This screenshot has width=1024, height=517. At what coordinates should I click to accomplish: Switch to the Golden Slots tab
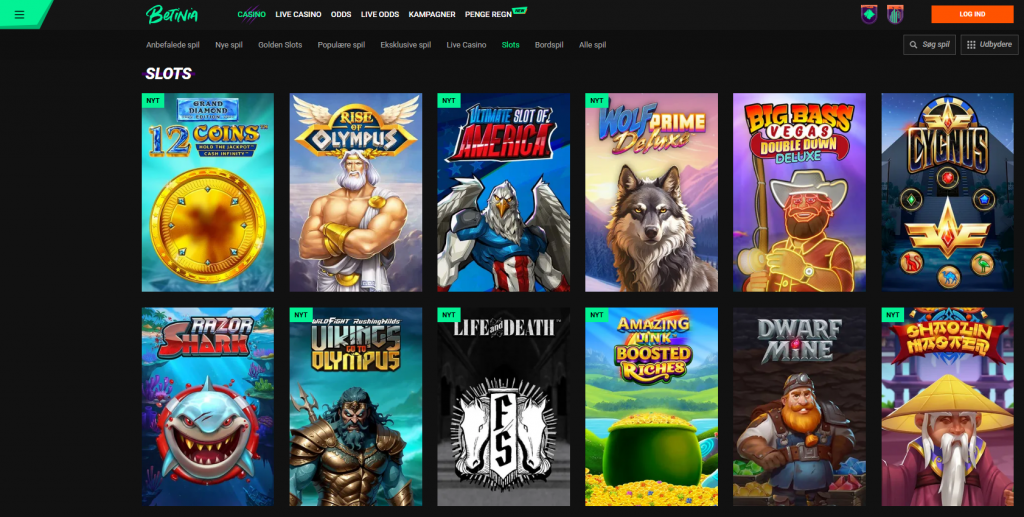[x=280, y=45]
